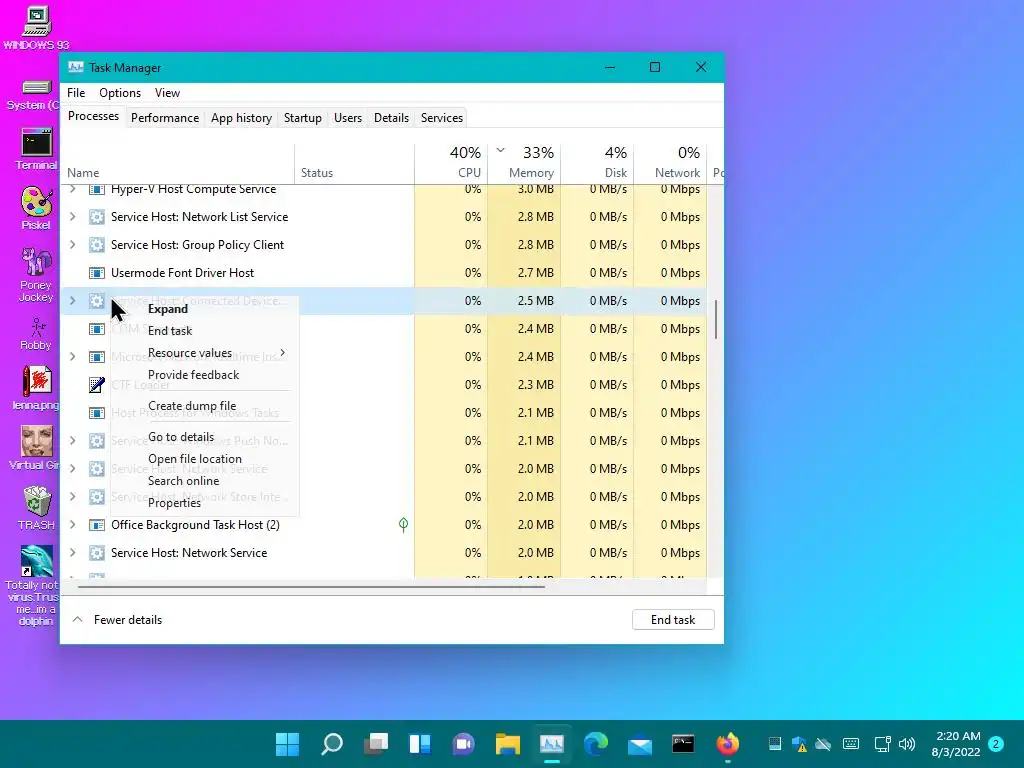Launch Microsoft Edge from the taskbar
The image size is (1024, 768).
coord(596,744)
